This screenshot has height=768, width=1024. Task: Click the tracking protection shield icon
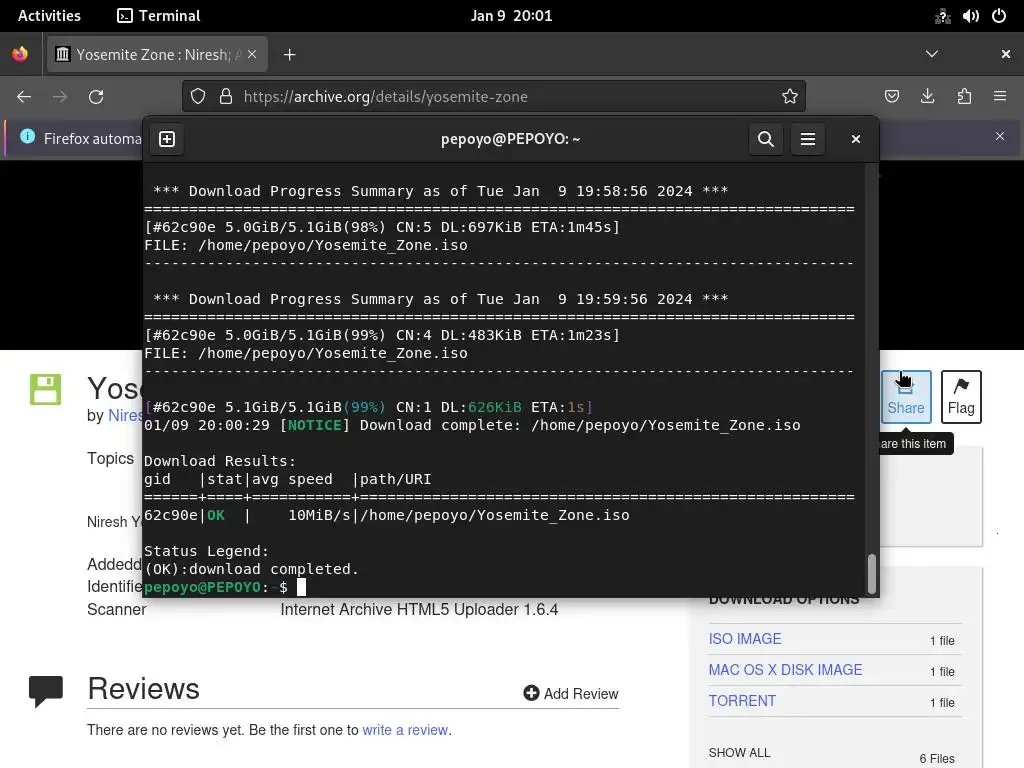tap(198, 97)
